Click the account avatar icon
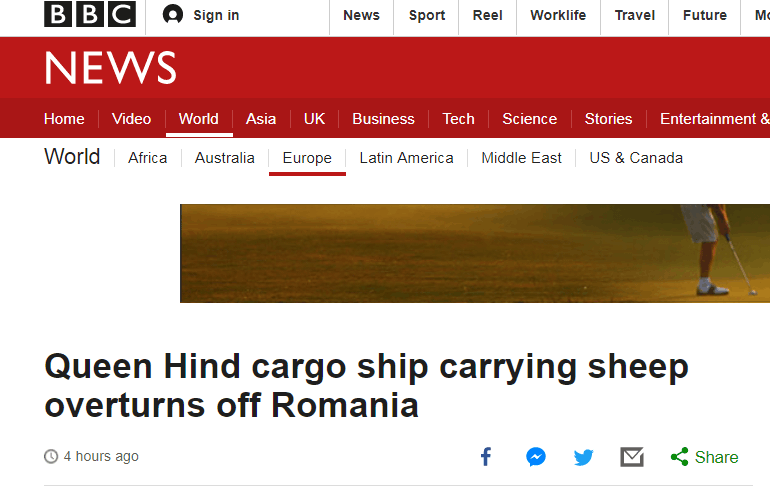Screen dimensions: 770x487 (173, 15)
